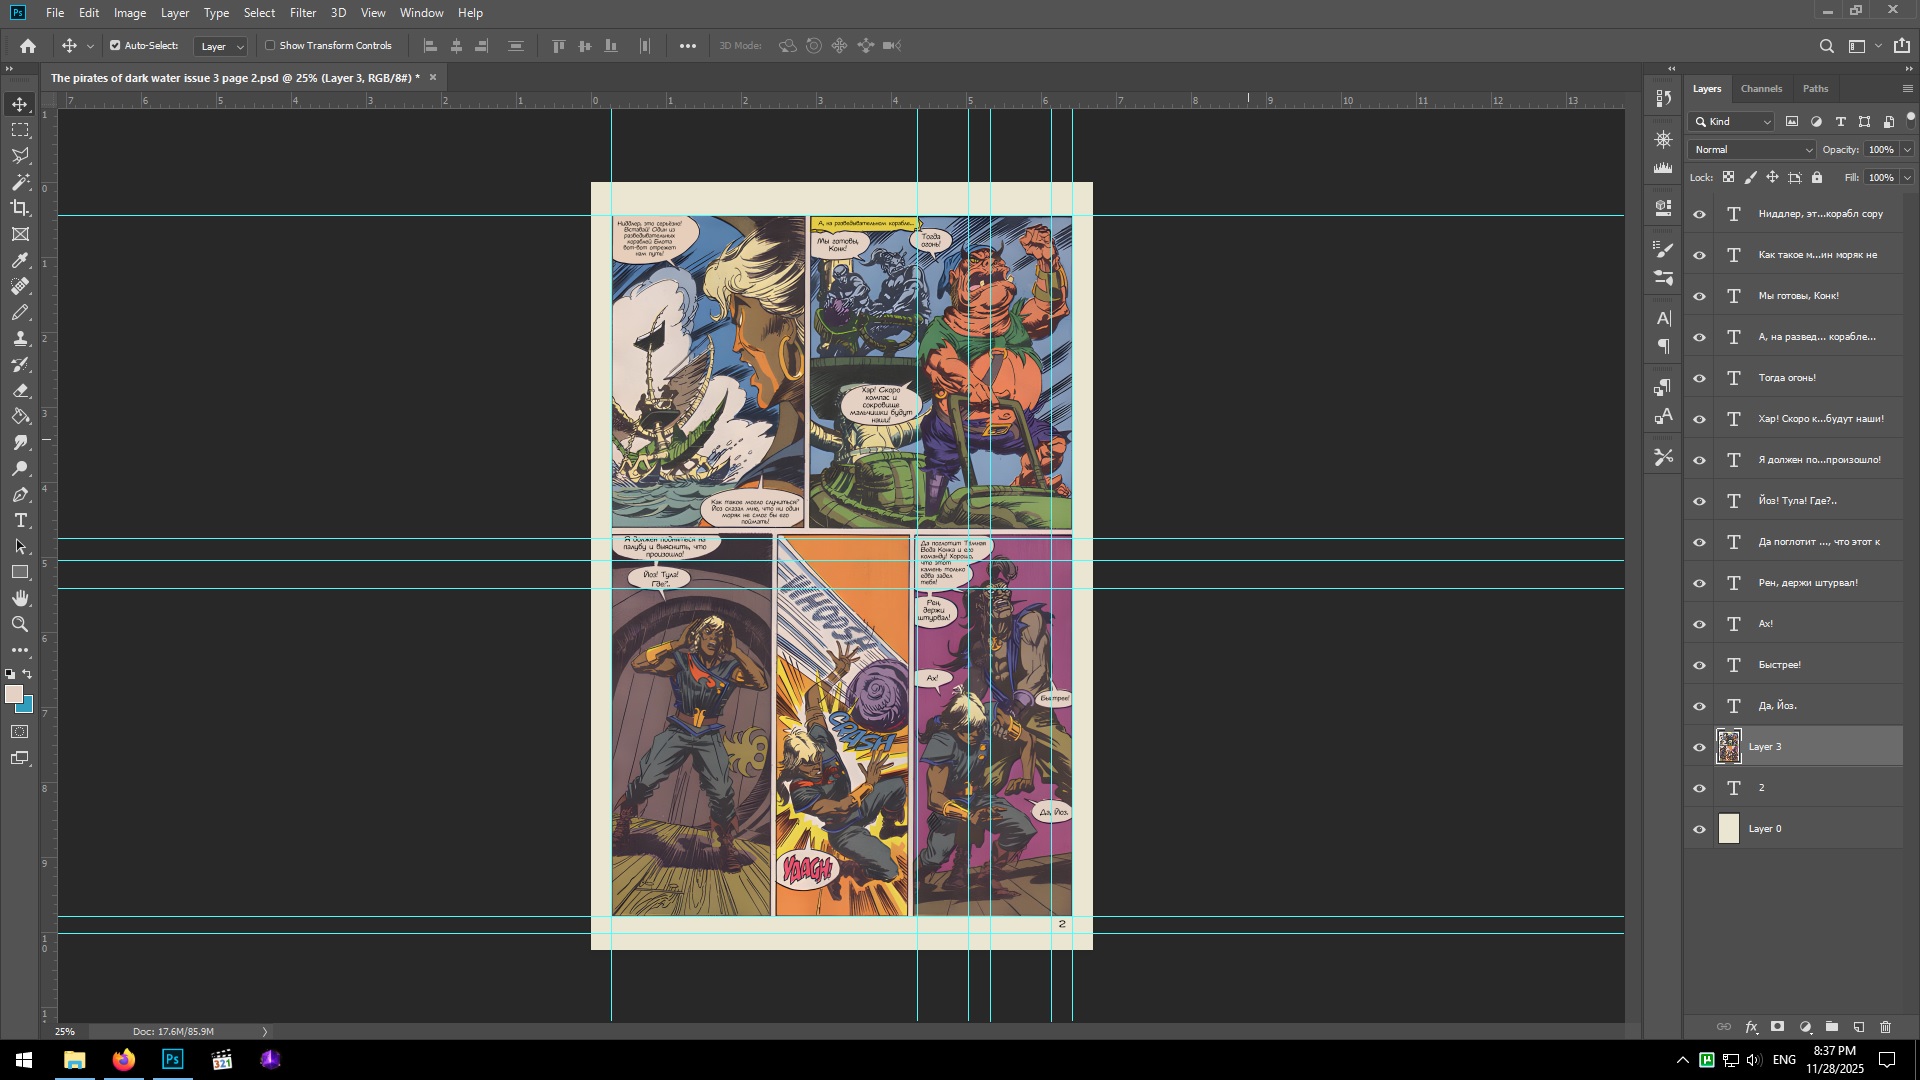Screen dimensions: 1920x1080
Task: Switch to the Channels tab
Action: tap(1761, 89)
